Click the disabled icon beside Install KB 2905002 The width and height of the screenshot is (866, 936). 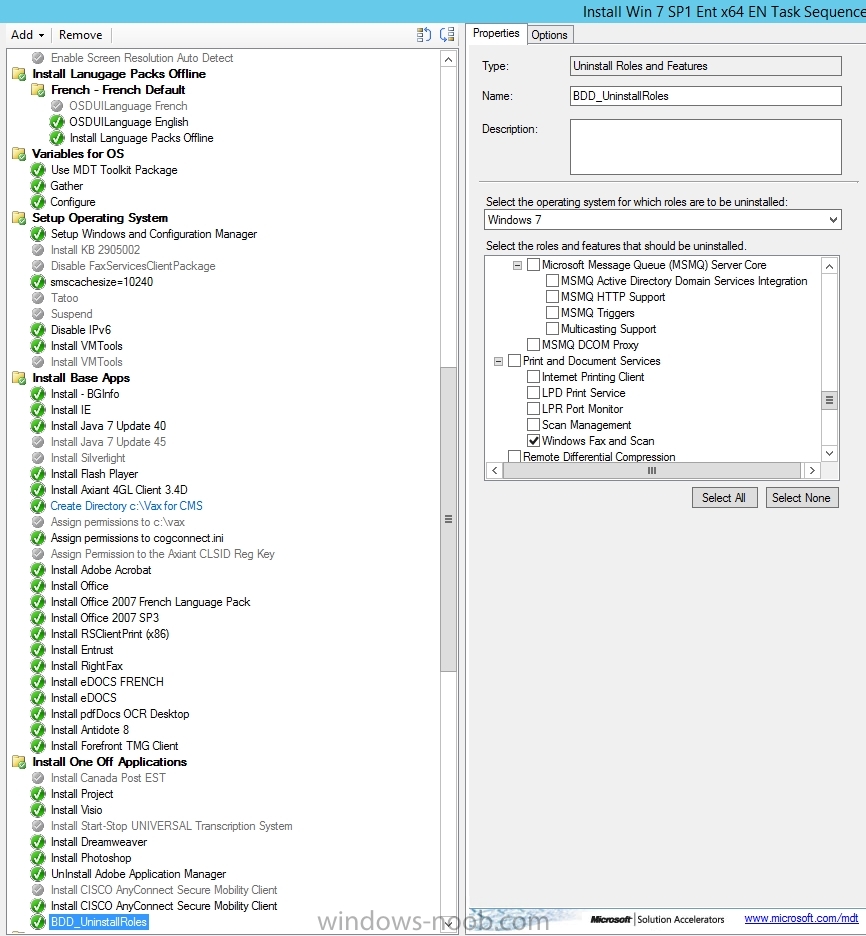click(x=38, y=250)
